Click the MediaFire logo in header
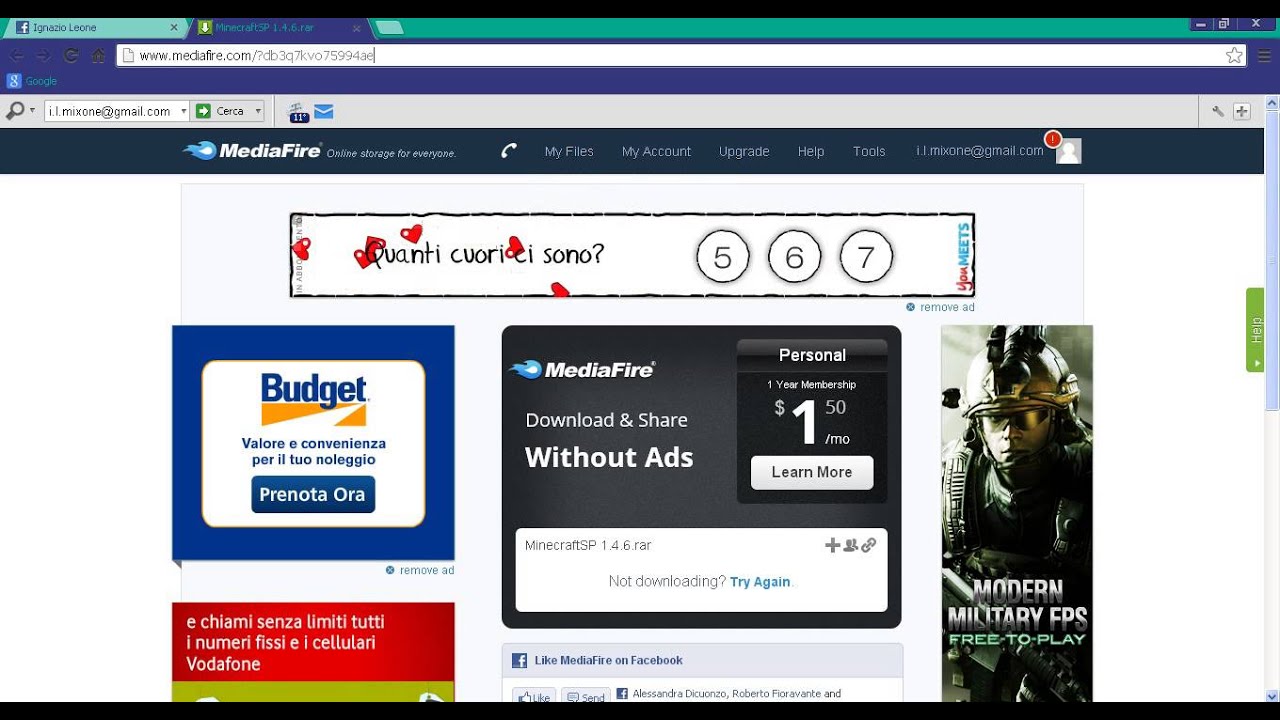Viewport: 1280px width, 720px height. (x=252, y=151)
